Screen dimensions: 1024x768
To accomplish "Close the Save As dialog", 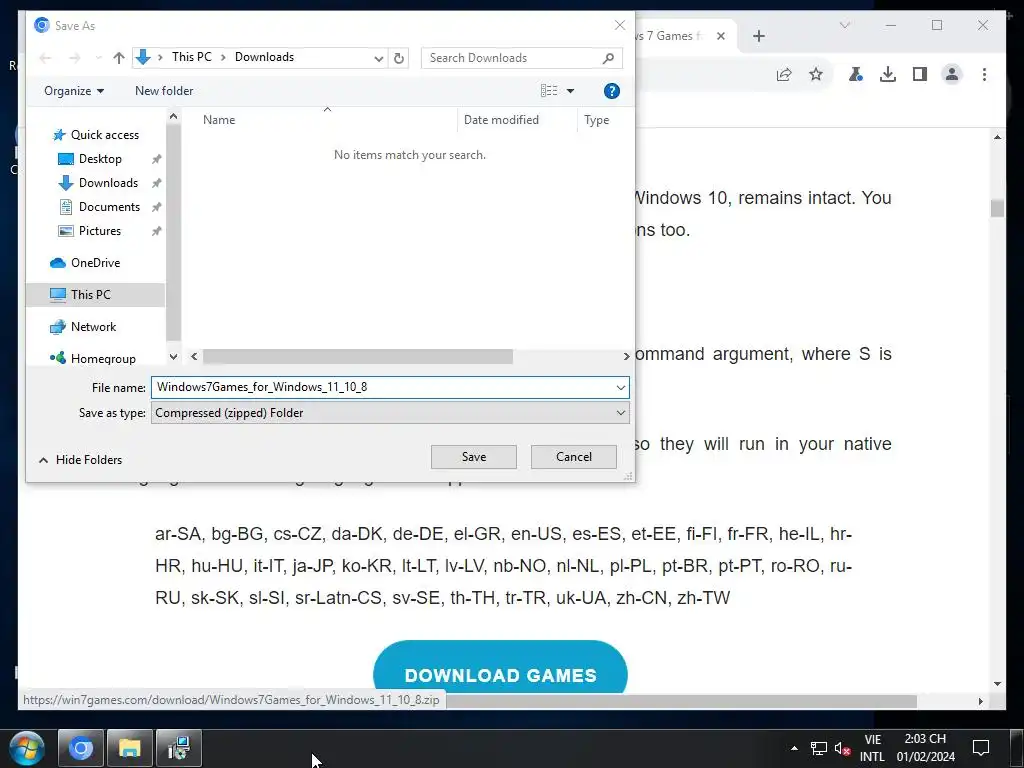I will pos(620,25).
